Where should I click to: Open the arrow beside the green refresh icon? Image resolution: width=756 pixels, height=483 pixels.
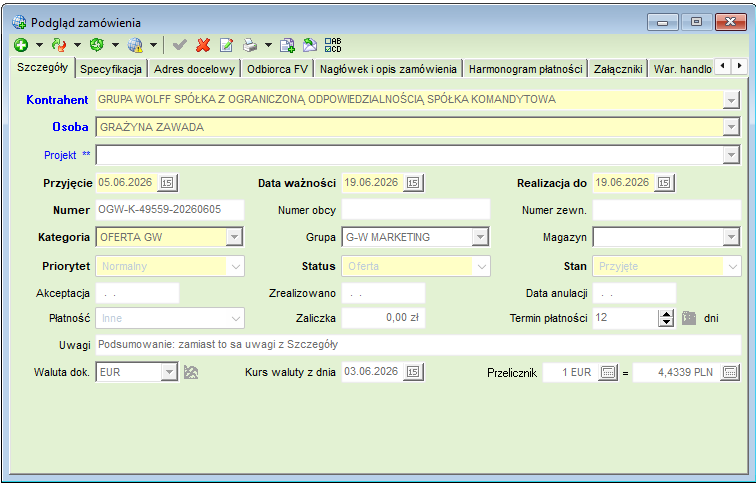115,45
